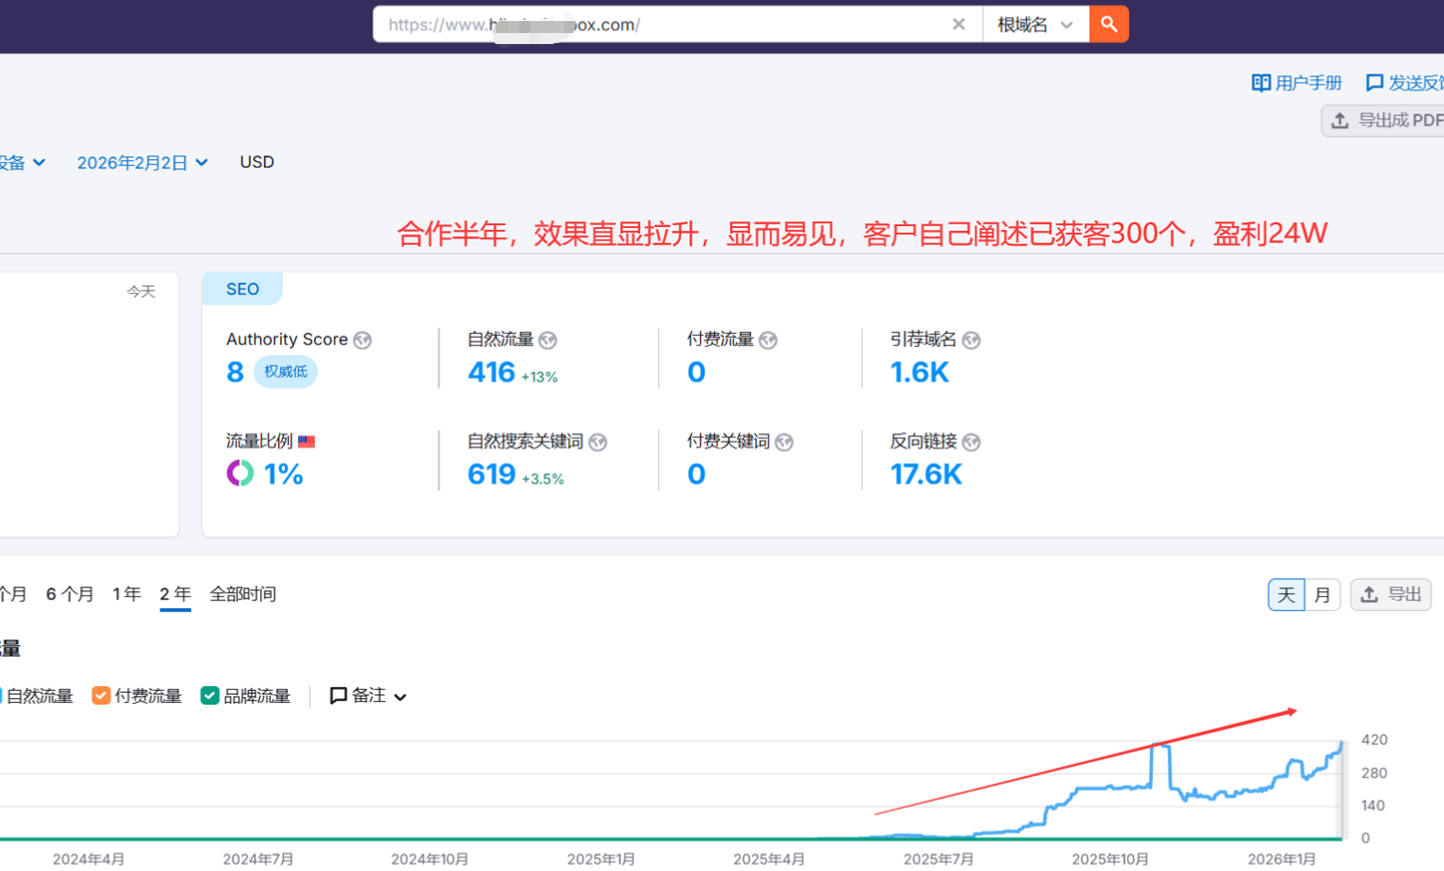Open the 根域名 scope dropdown
The image size is (1444, 871).
click(x=1035, y=24)
